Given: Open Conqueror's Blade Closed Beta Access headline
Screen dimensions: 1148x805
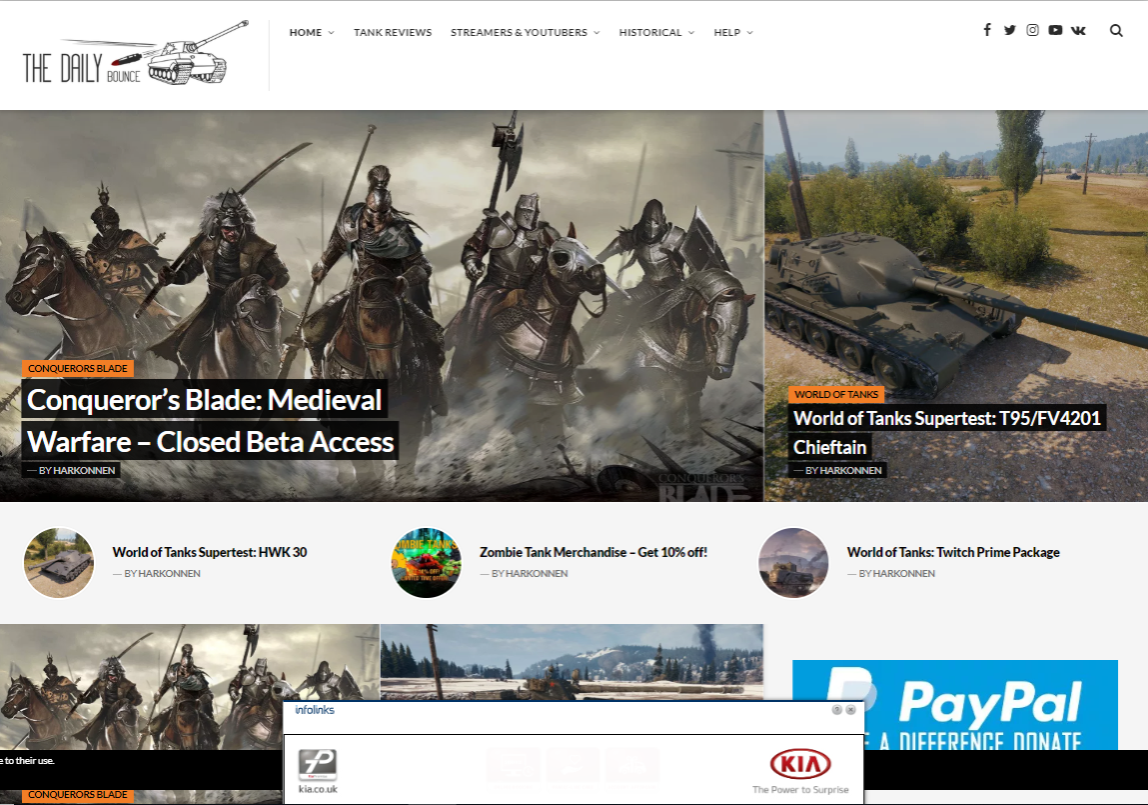Looking at the screenshot, I should (210, 421).
